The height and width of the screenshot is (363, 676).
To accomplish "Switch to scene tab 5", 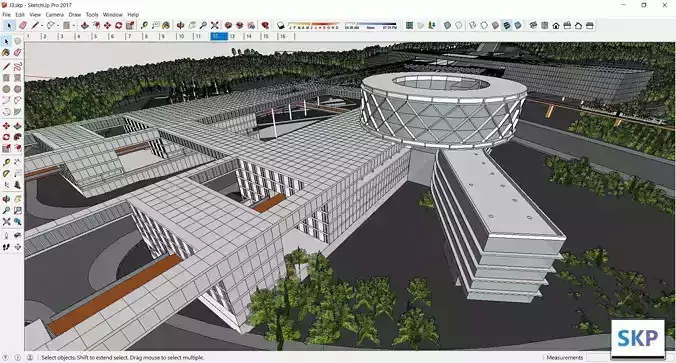I will pos(96,37).
